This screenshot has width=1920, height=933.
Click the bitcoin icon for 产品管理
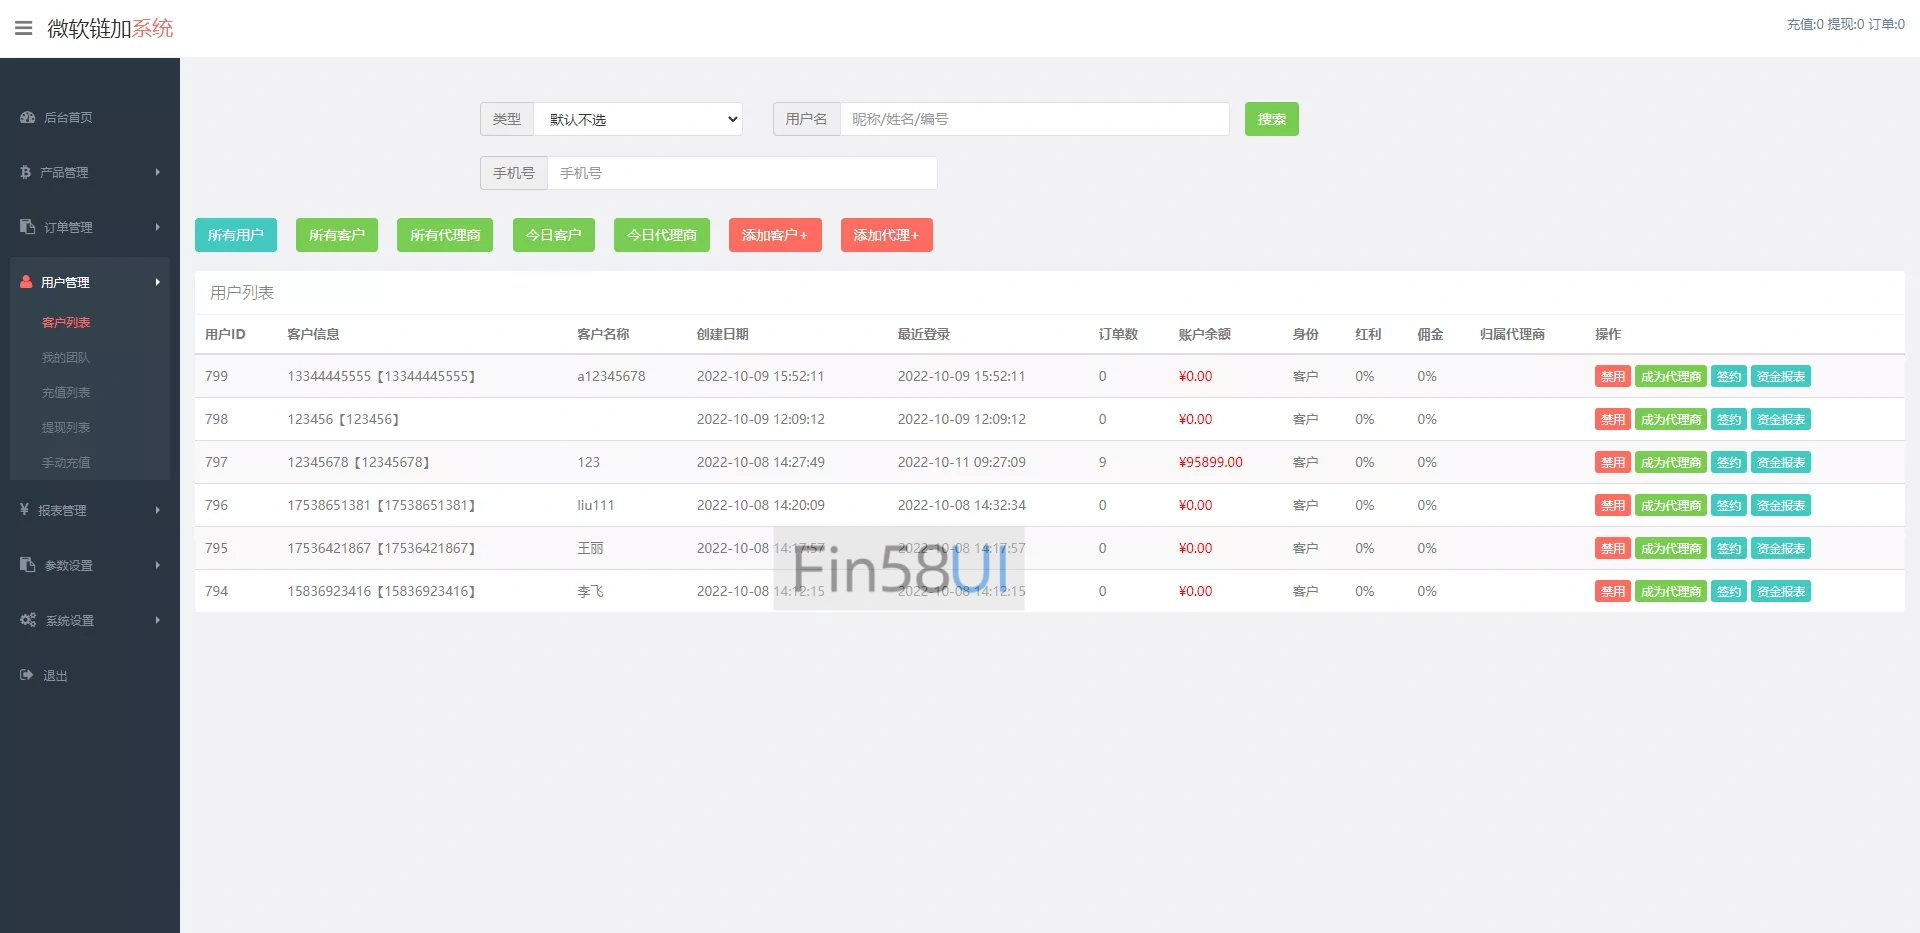pyautogui.click(x=25, y=172)
